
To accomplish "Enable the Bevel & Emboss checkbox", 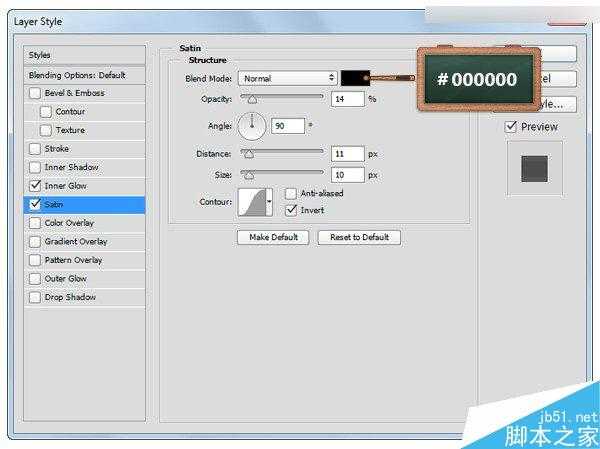I will point(36,93).
